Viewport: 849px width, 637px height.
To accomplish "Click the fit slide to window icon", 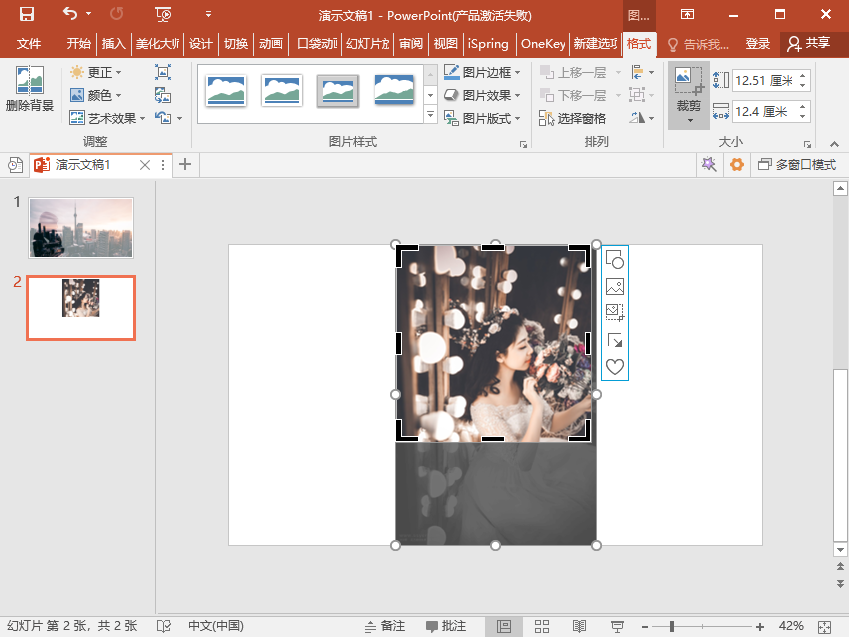I will point(824,626).
